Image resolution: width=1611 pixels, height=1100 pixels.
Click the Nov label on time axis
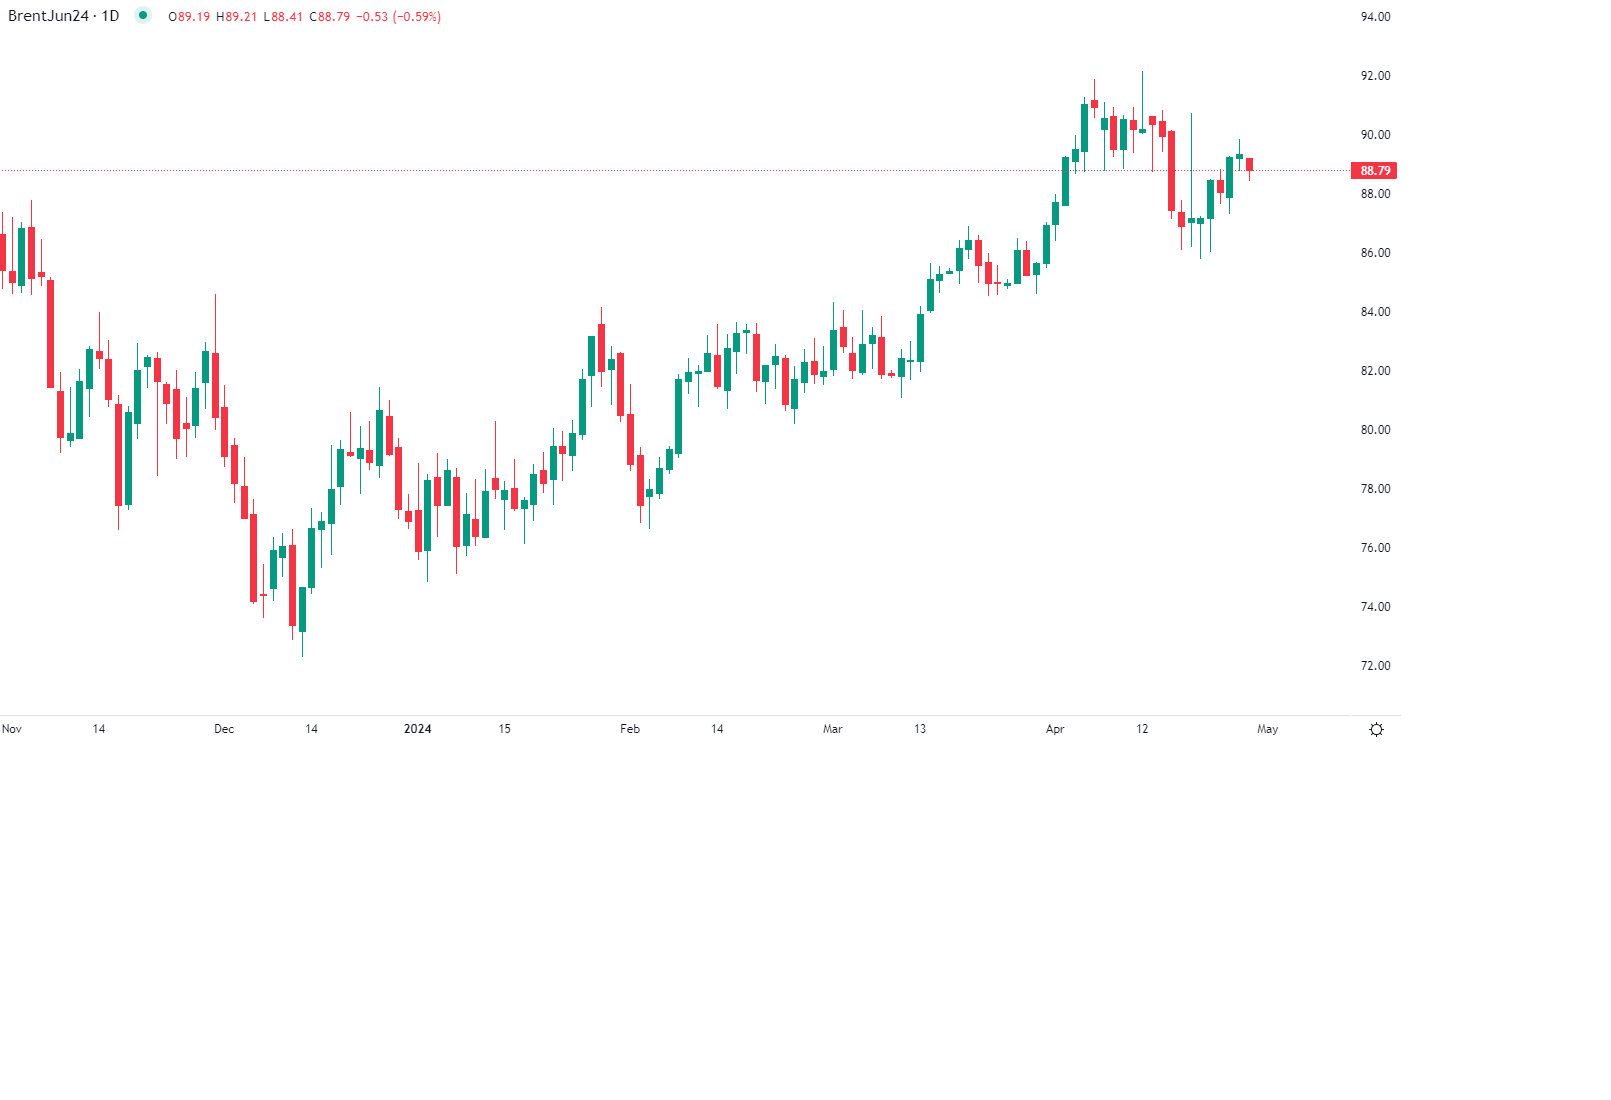(x=12, y=729)
